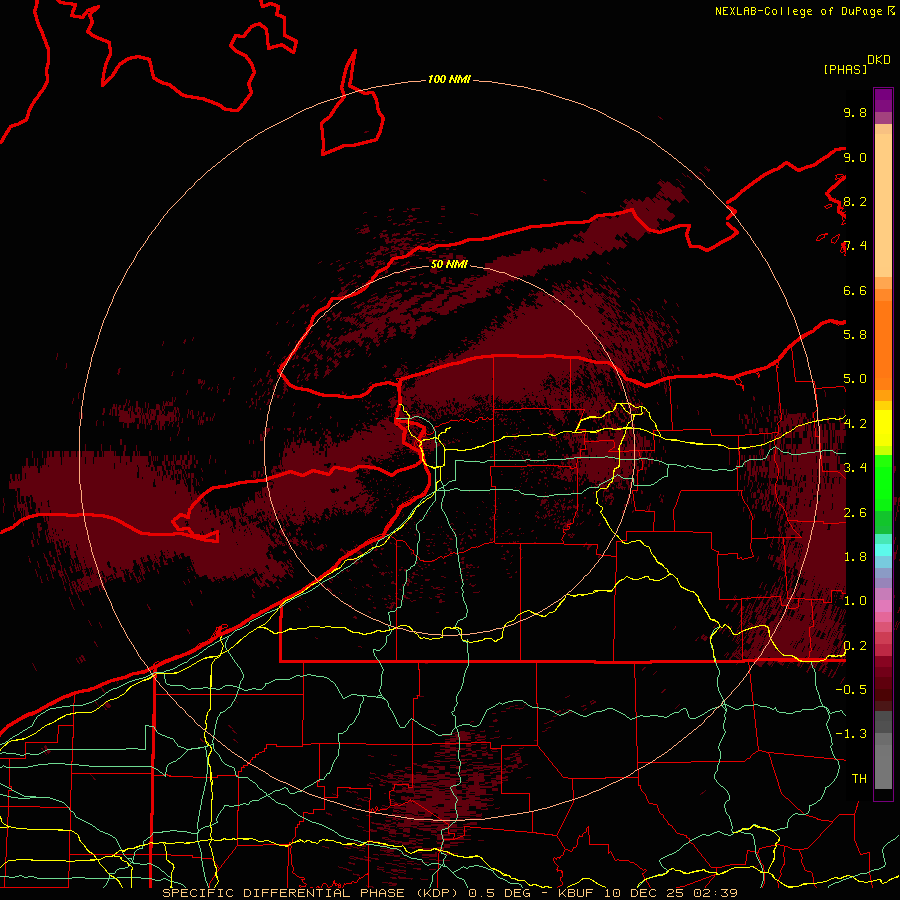This screenshot has height=900, width=900.
Task: Click the SPECIFIC DIFFERENTIAL PHASE (KDP) caption text
Action: click(313, 893)
